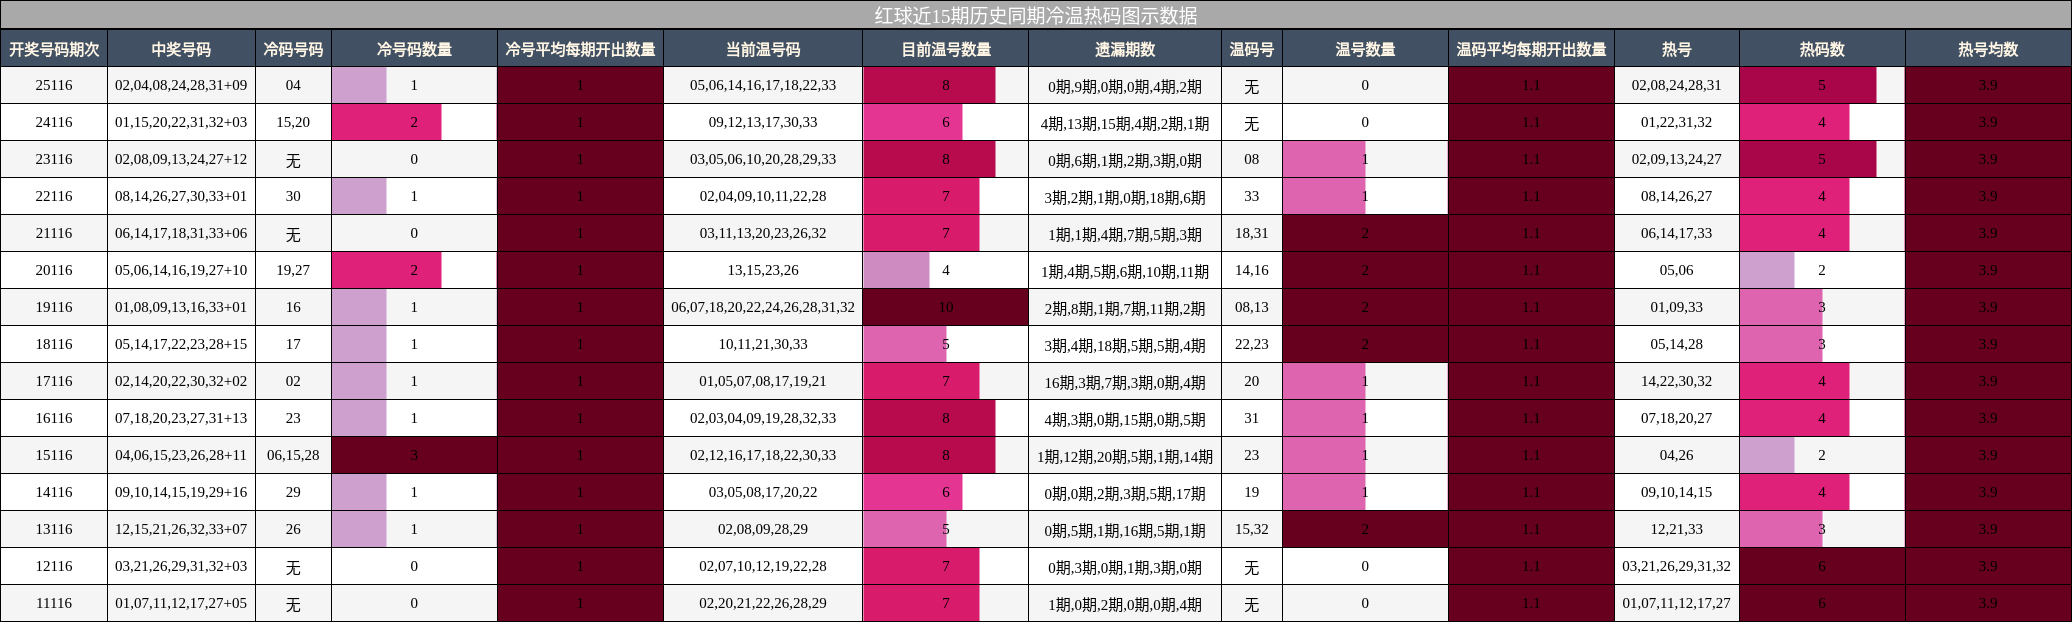The width and height of the screenshot is (2072, 622).
Task: Click warm numbers cell 02,08,09,28,29
Action: (x=763, y=529)
